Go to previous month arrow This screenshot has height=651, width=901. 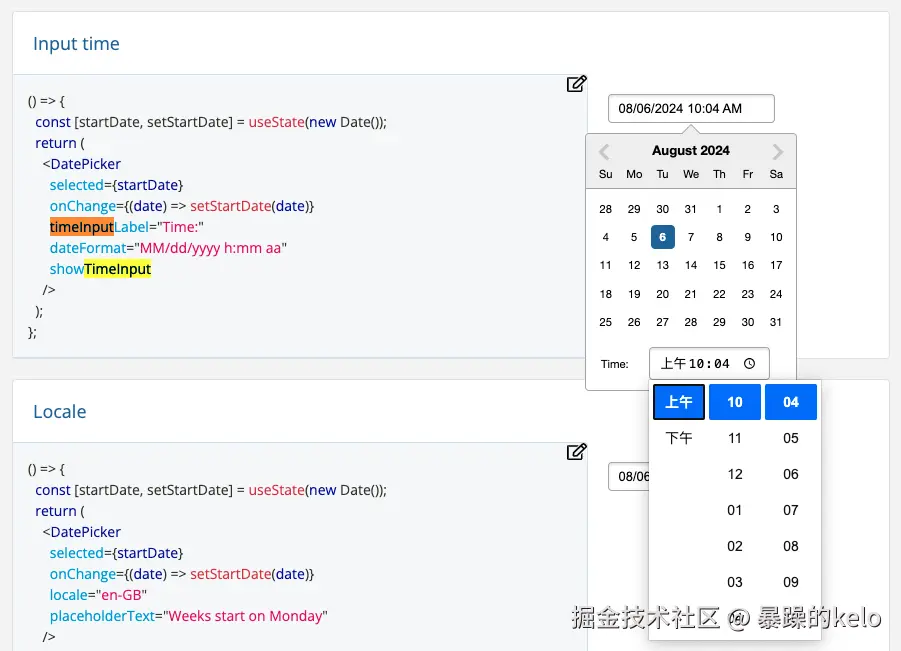click(x=604, y=152)
